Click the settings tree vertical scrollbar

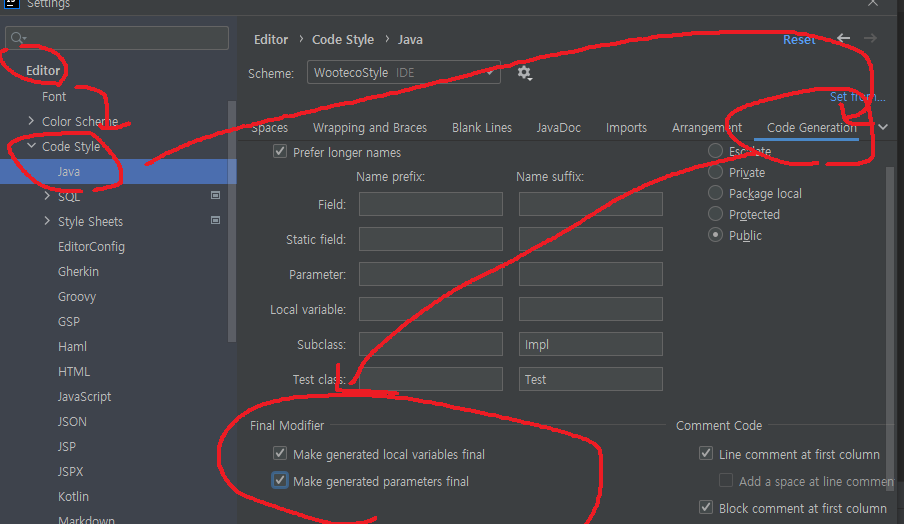pyautogui.click(x=232, y=221)
